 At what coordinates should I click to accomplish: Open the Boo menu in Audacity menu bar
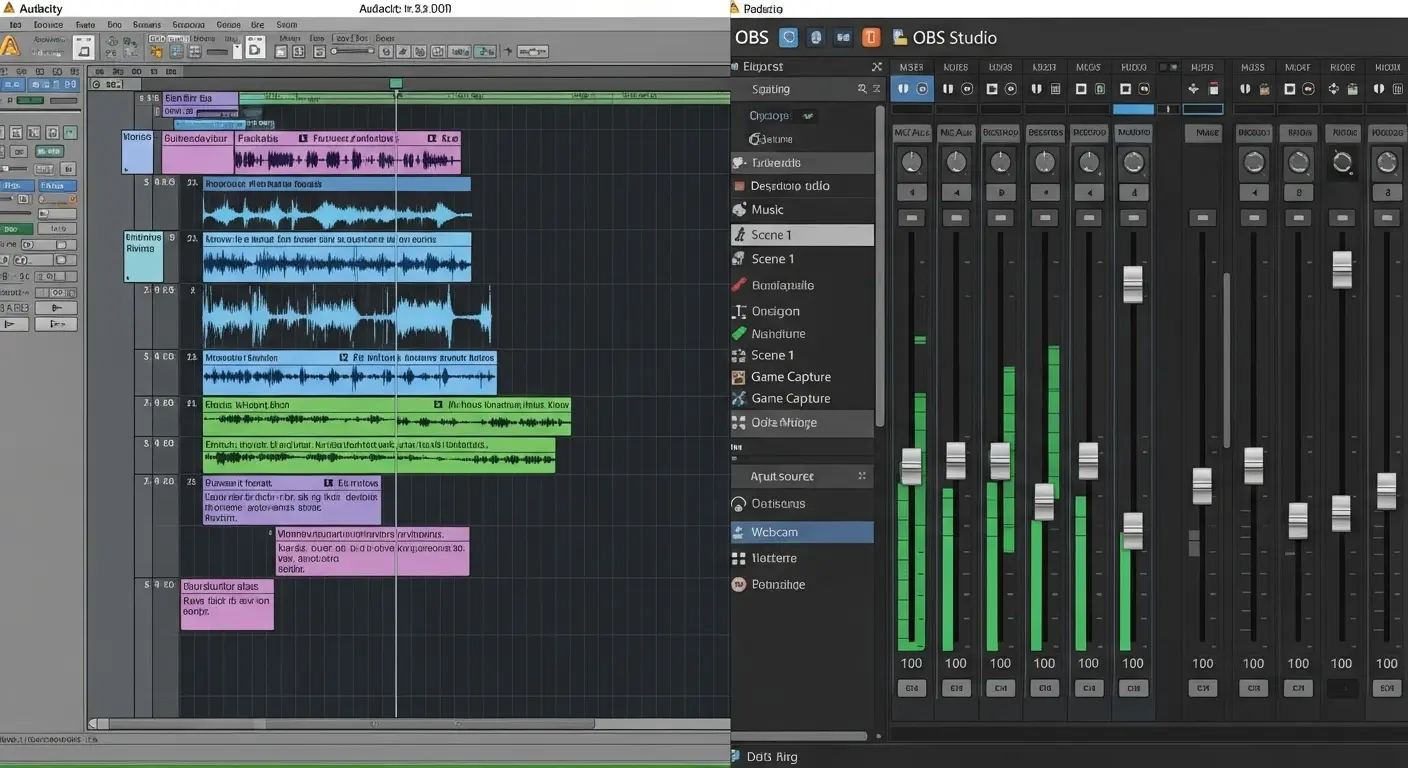(114, 24)
